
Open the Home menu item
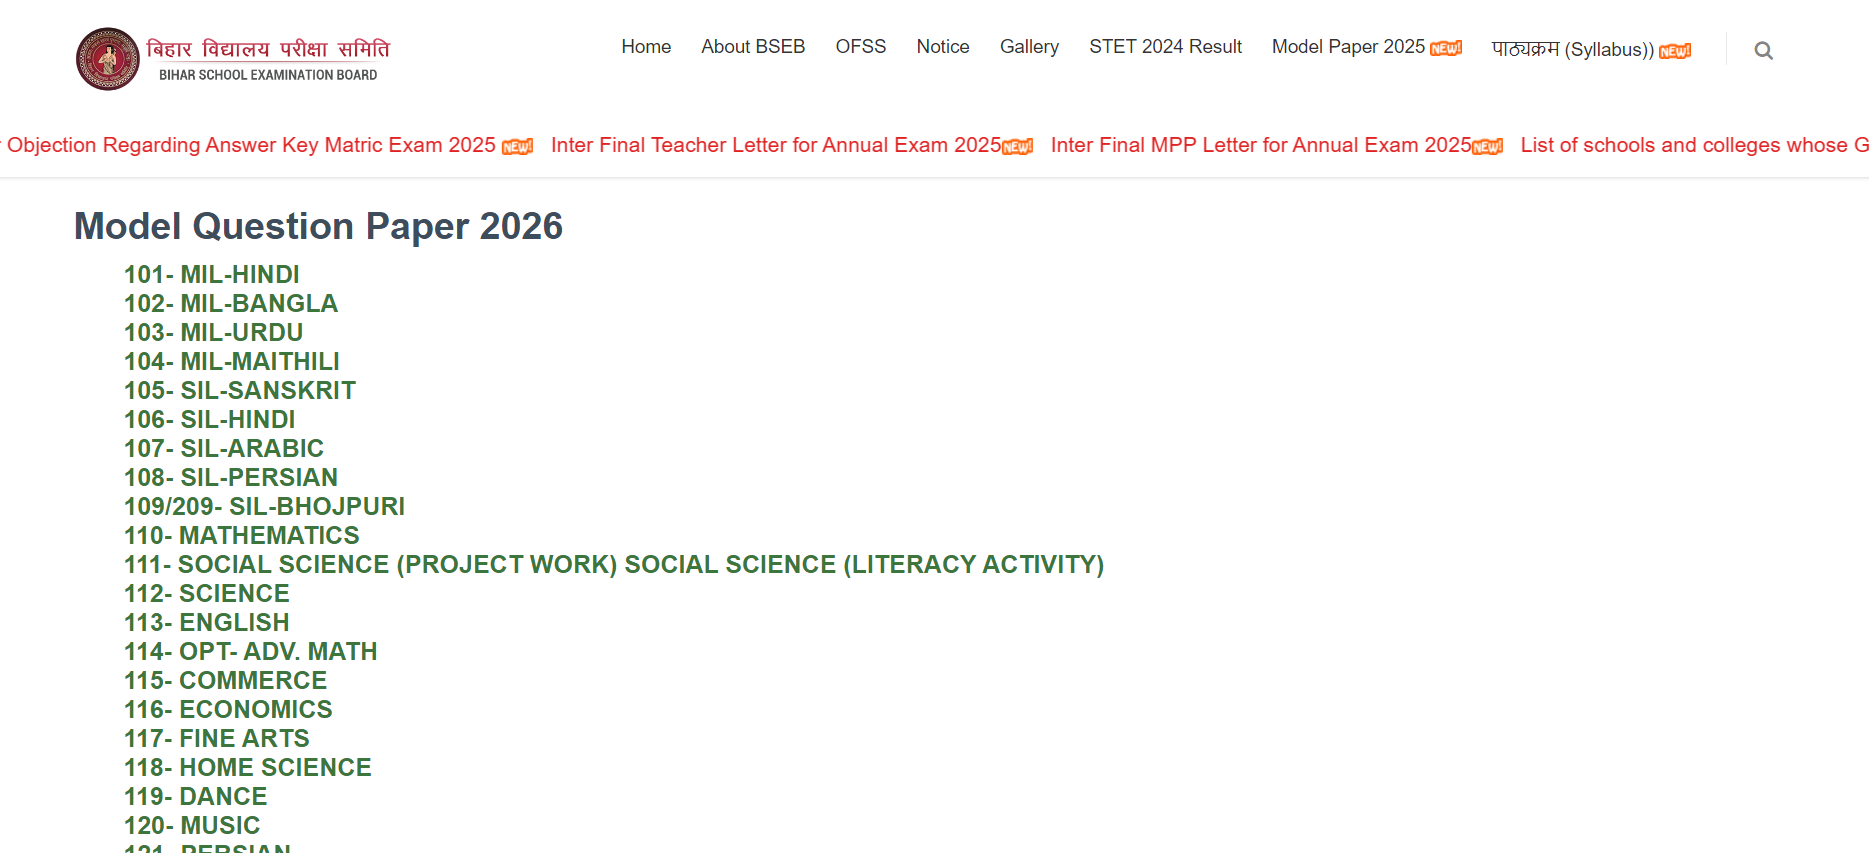point(646,46)
